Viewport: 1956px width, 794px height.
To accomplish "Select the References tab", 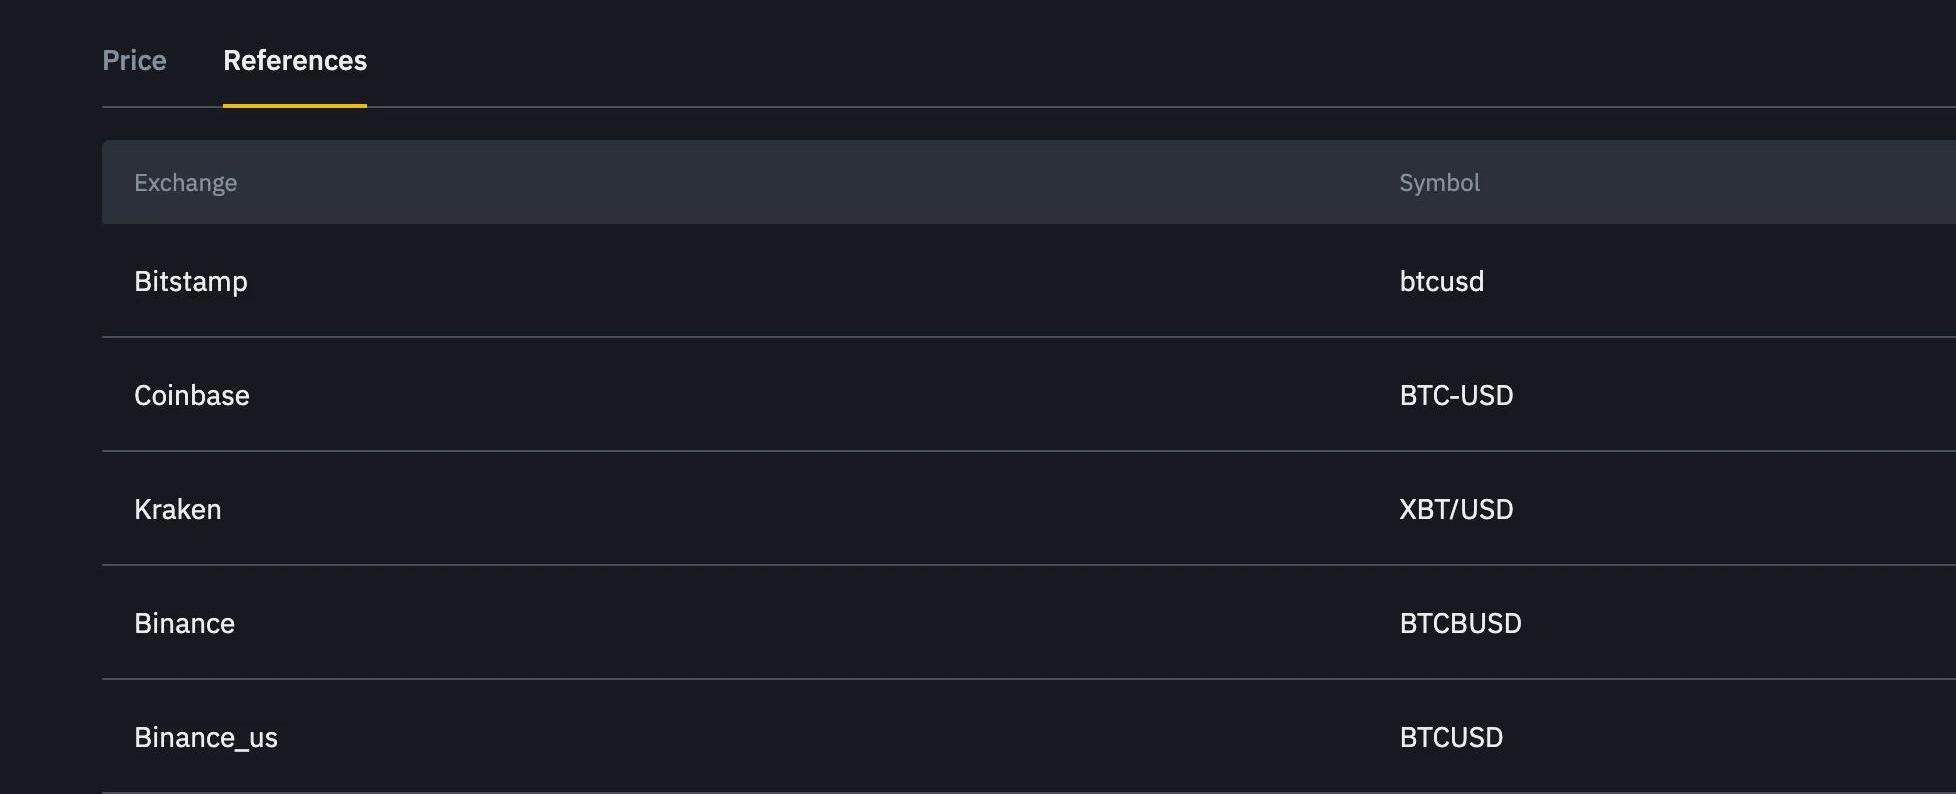I will [x=295, y=61].
